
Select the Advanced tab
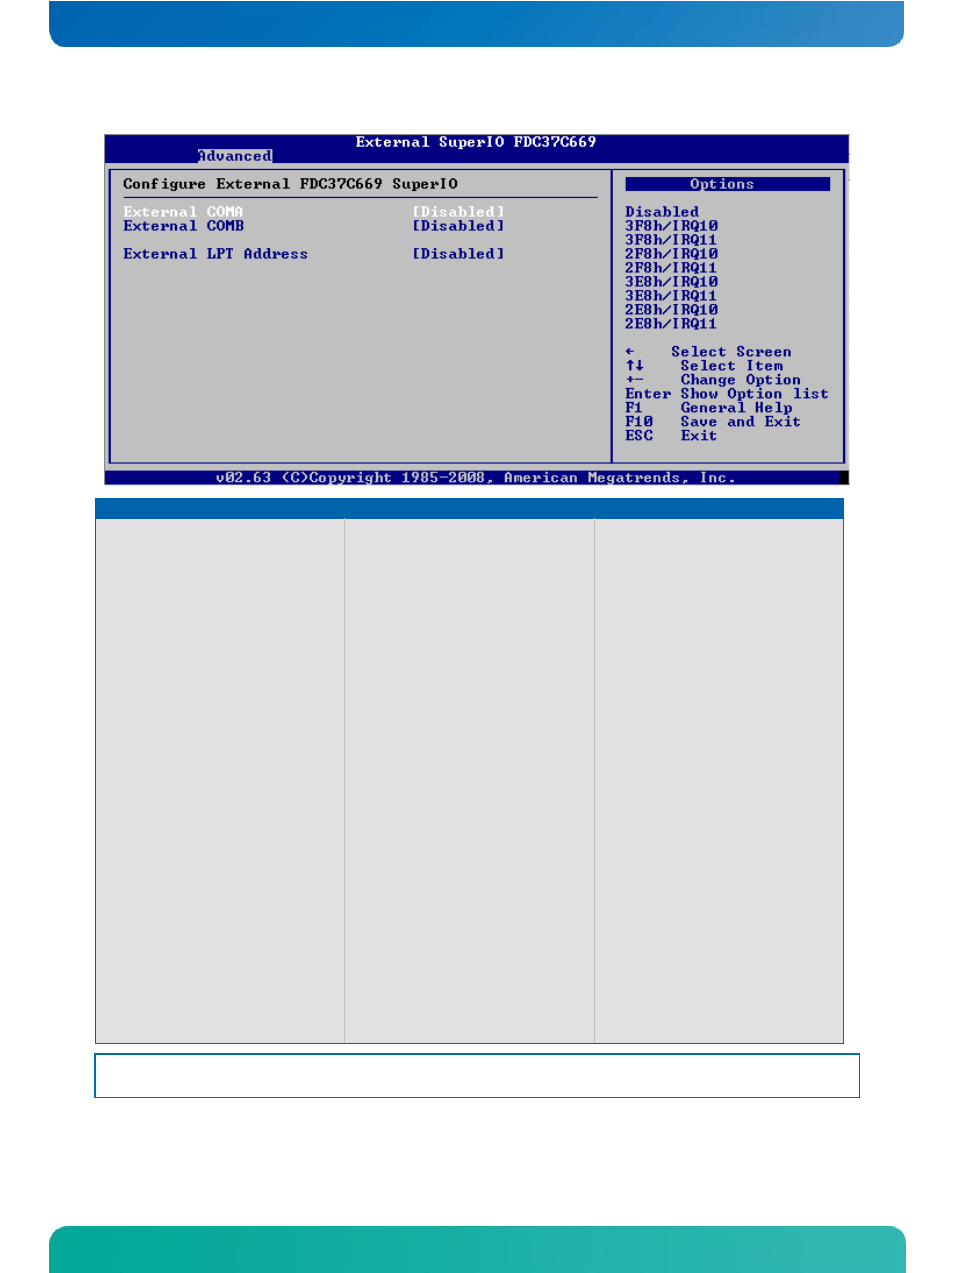tap(235, 156)
